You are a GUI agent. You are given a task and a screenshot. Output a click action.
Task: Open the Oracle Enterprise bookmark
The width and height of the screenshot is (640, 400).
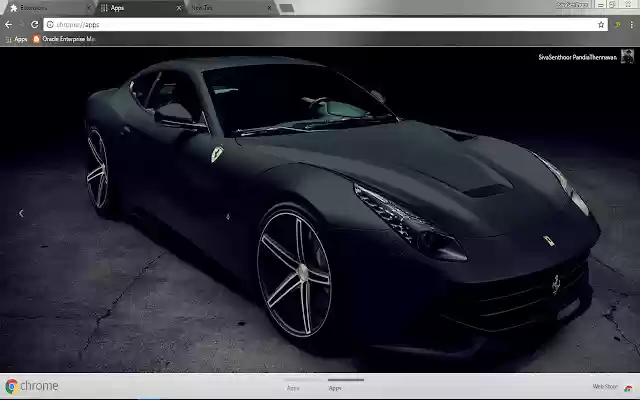64,39
